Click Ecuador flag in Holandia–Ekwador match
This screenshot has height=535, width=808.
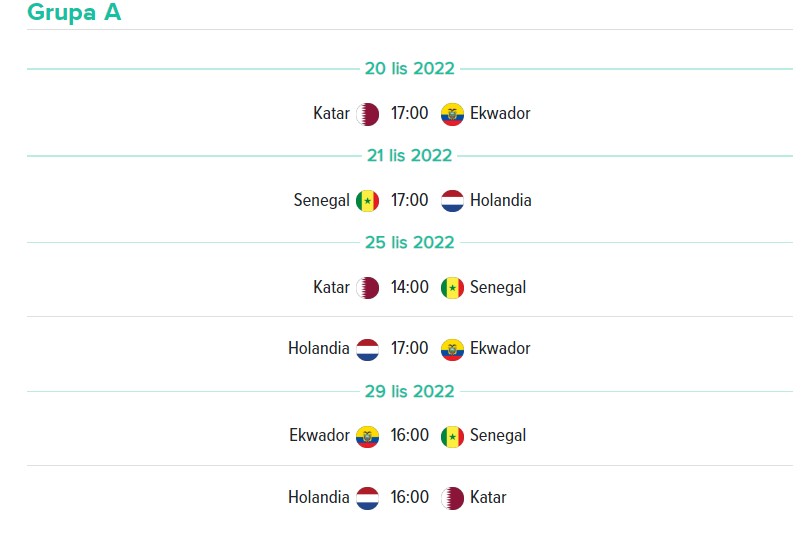point(452,349)
